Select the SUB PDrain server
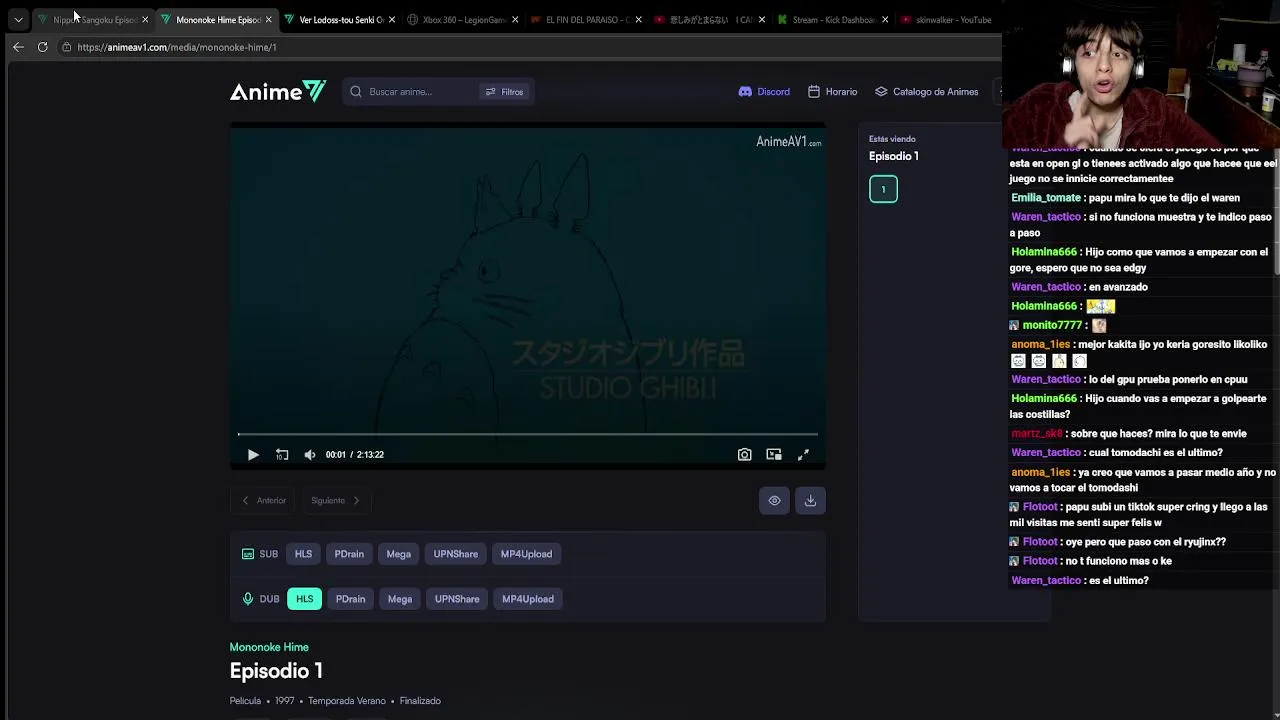The width and height of the screenshot is (1280, 720). point(349,554)
